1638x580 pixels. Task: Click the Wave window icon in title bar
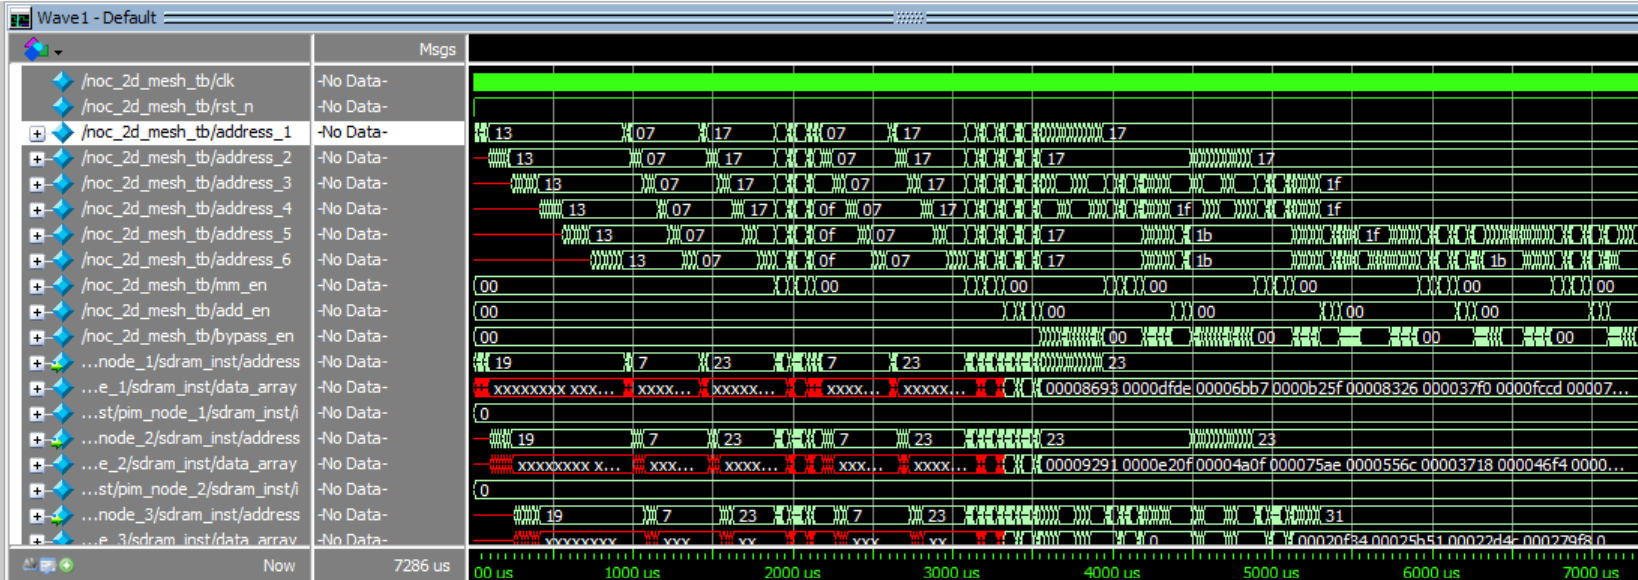19,18
